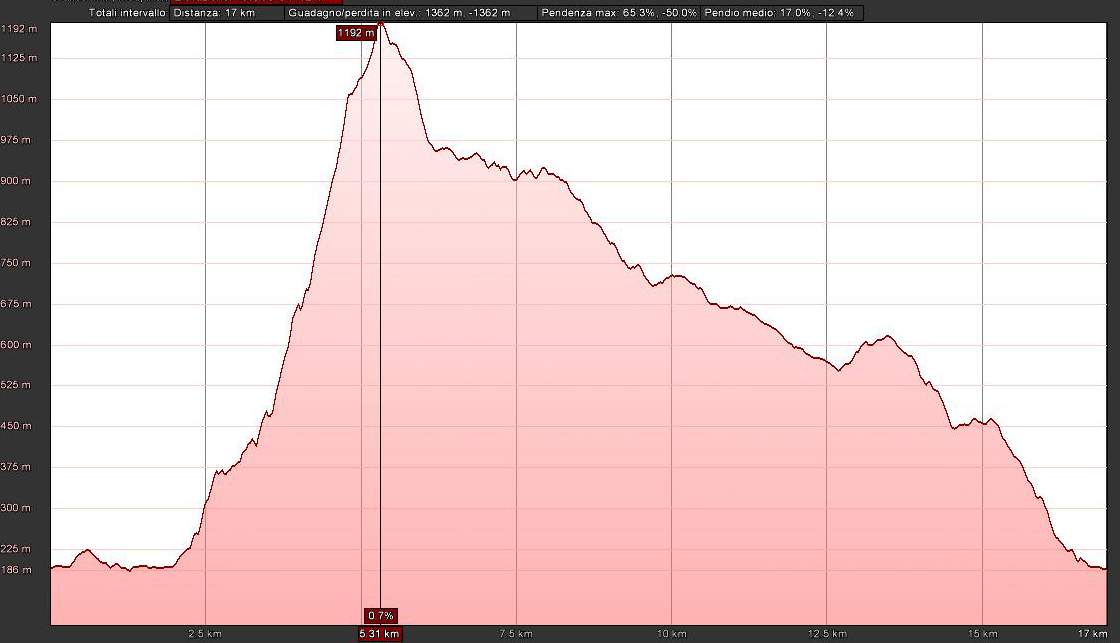Click the '225 m' y-axis label
The width and height of the screenshot is (1120, 643).
tap(16, 549)
